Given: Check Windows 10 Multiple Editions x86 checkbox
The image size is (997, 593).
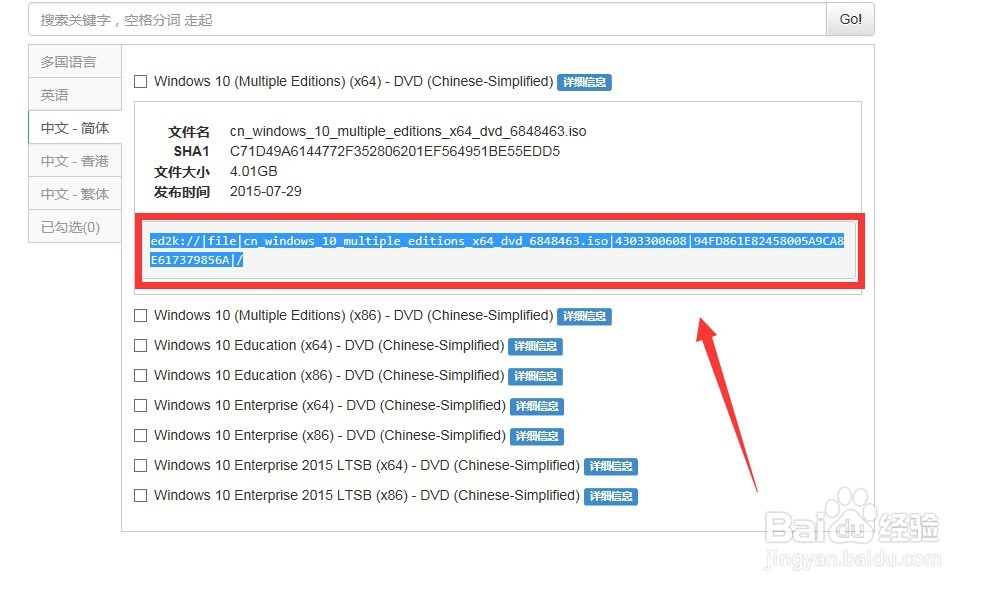Looking at the screenshot, I should point(141,315).
